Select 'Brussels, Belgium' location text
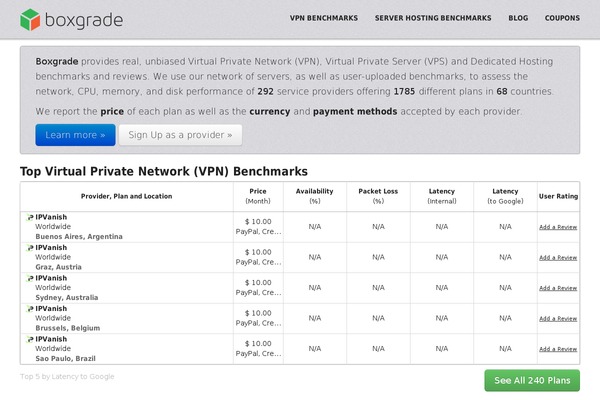 68,328
